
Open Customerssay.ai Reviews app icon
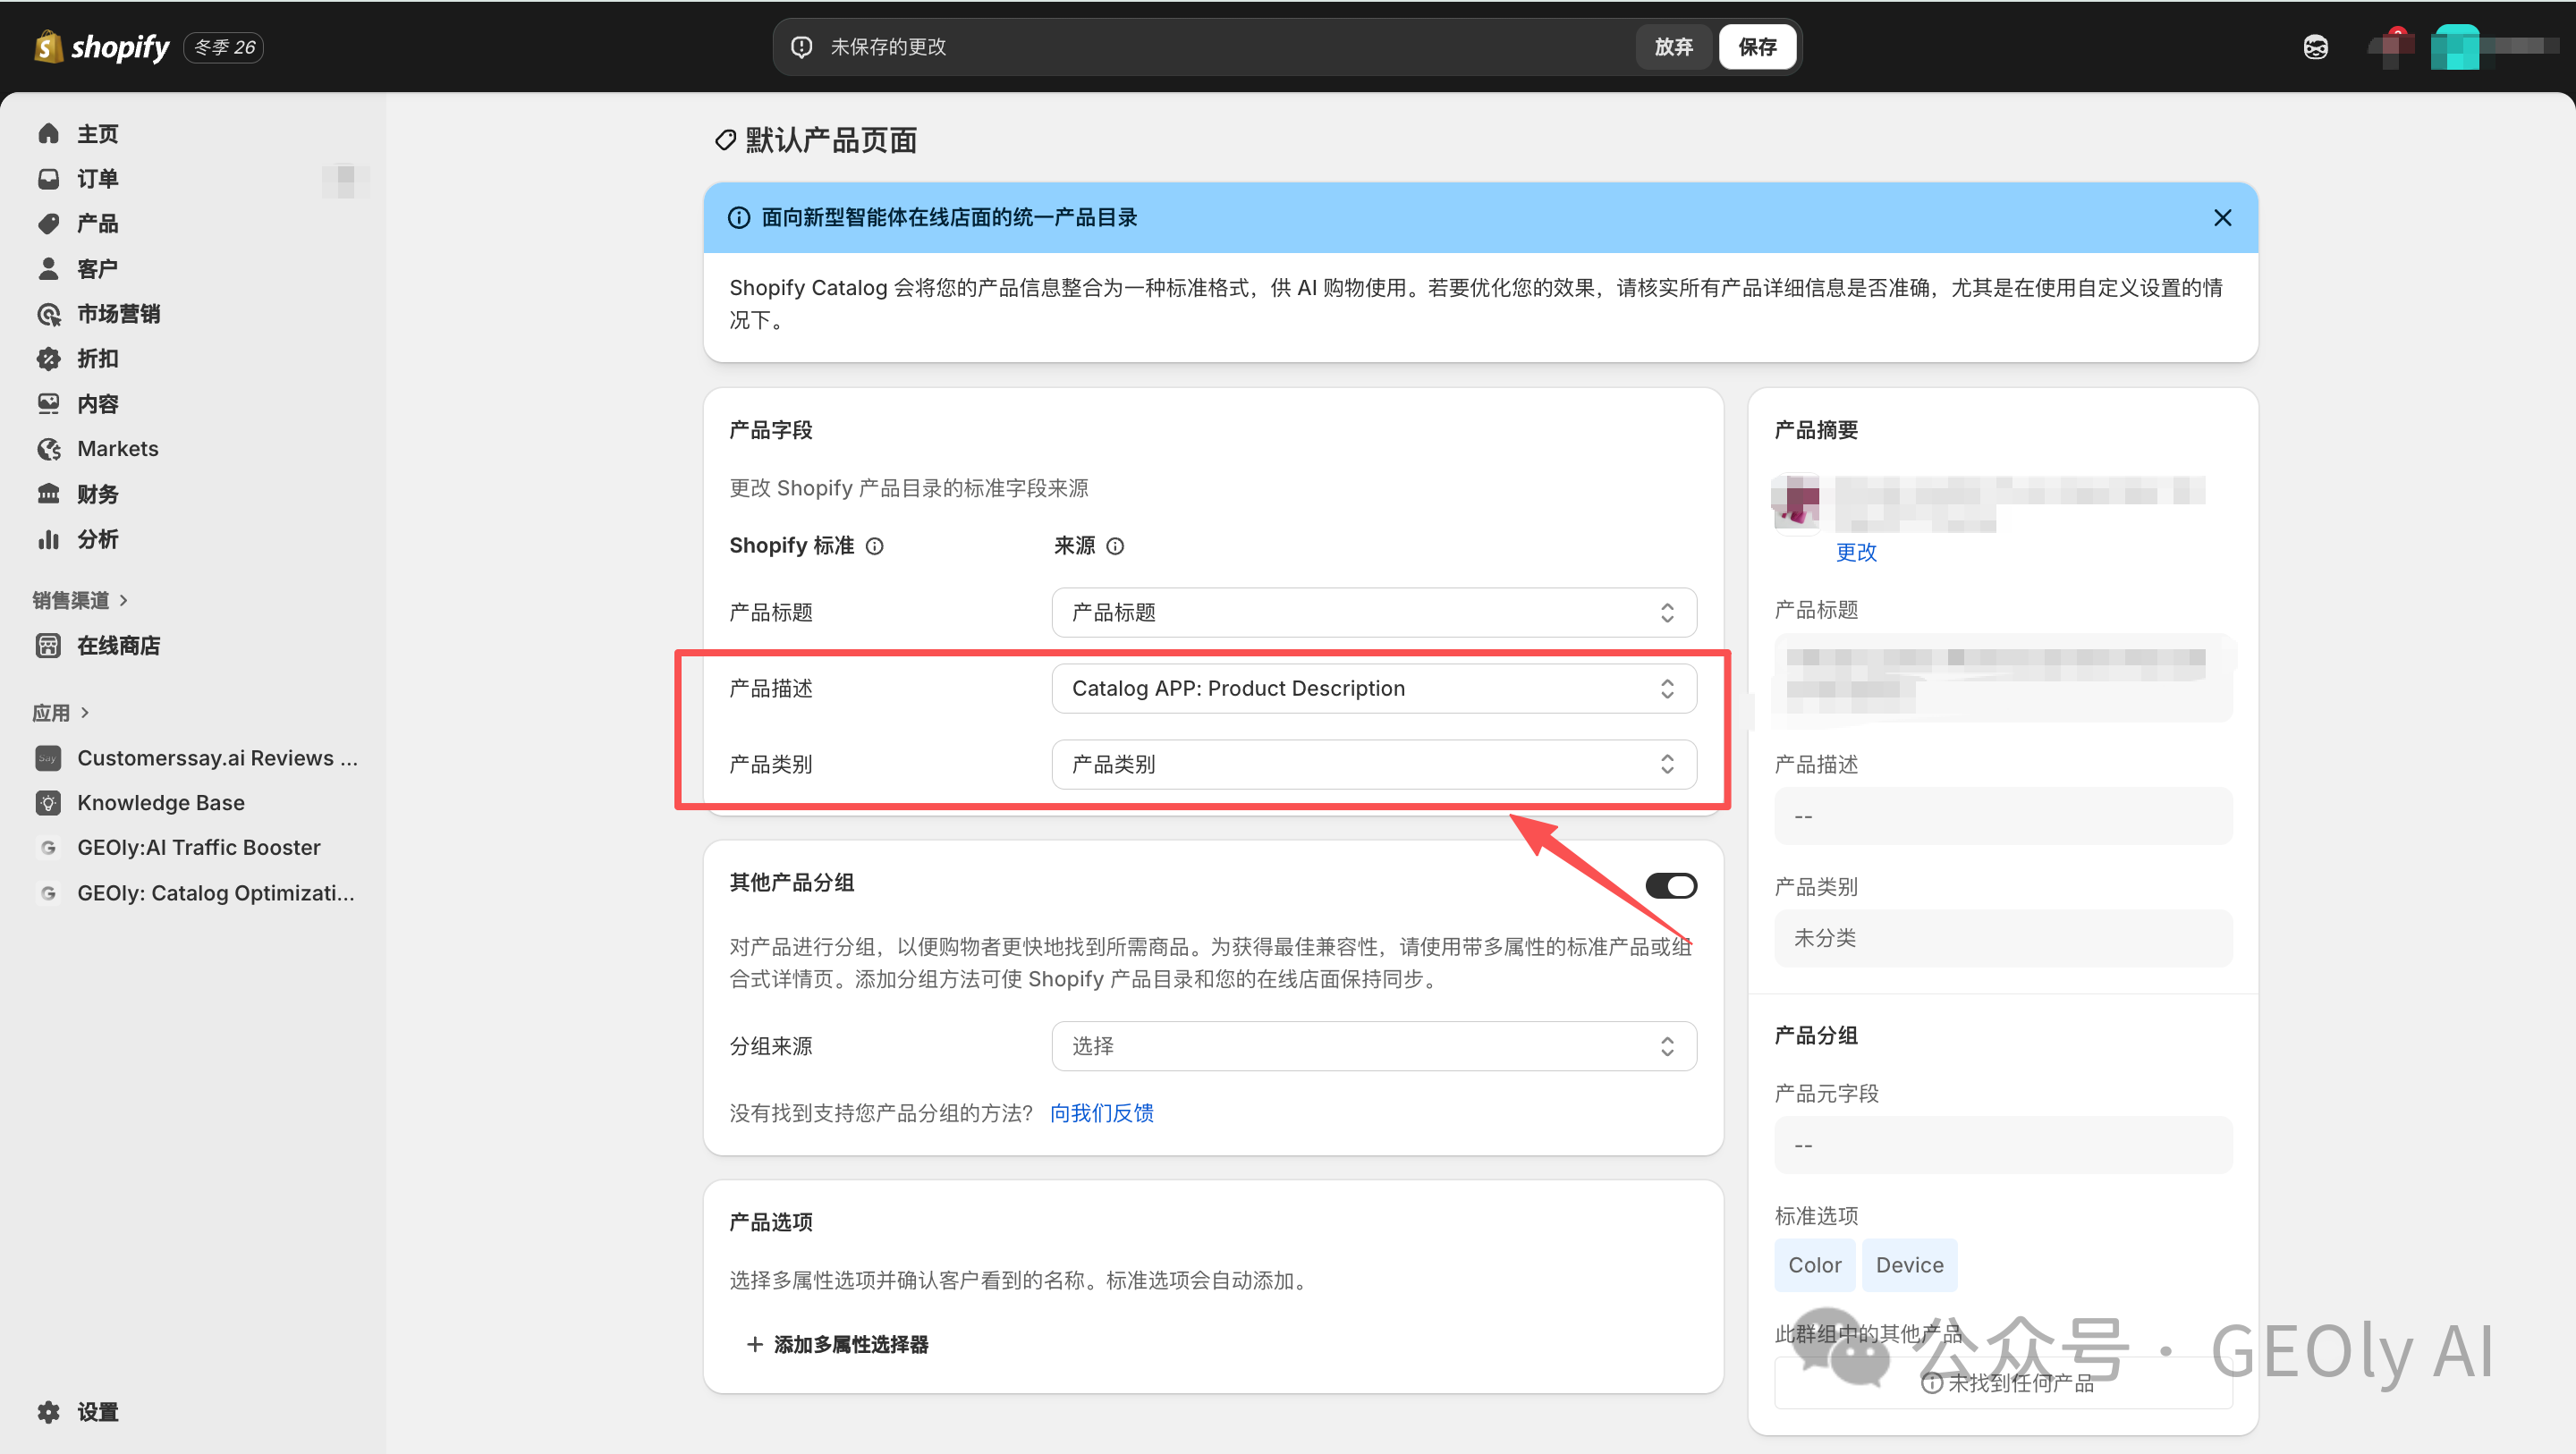point(48,758)
